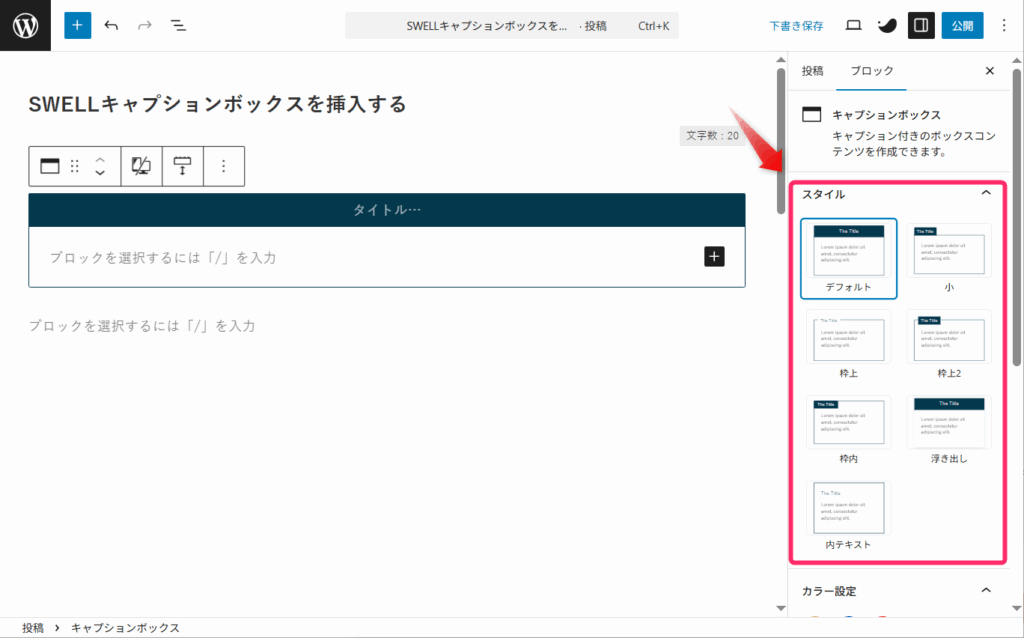Open the command palette title bar
The image size is (1024, 638).
(x=511, y=25)
